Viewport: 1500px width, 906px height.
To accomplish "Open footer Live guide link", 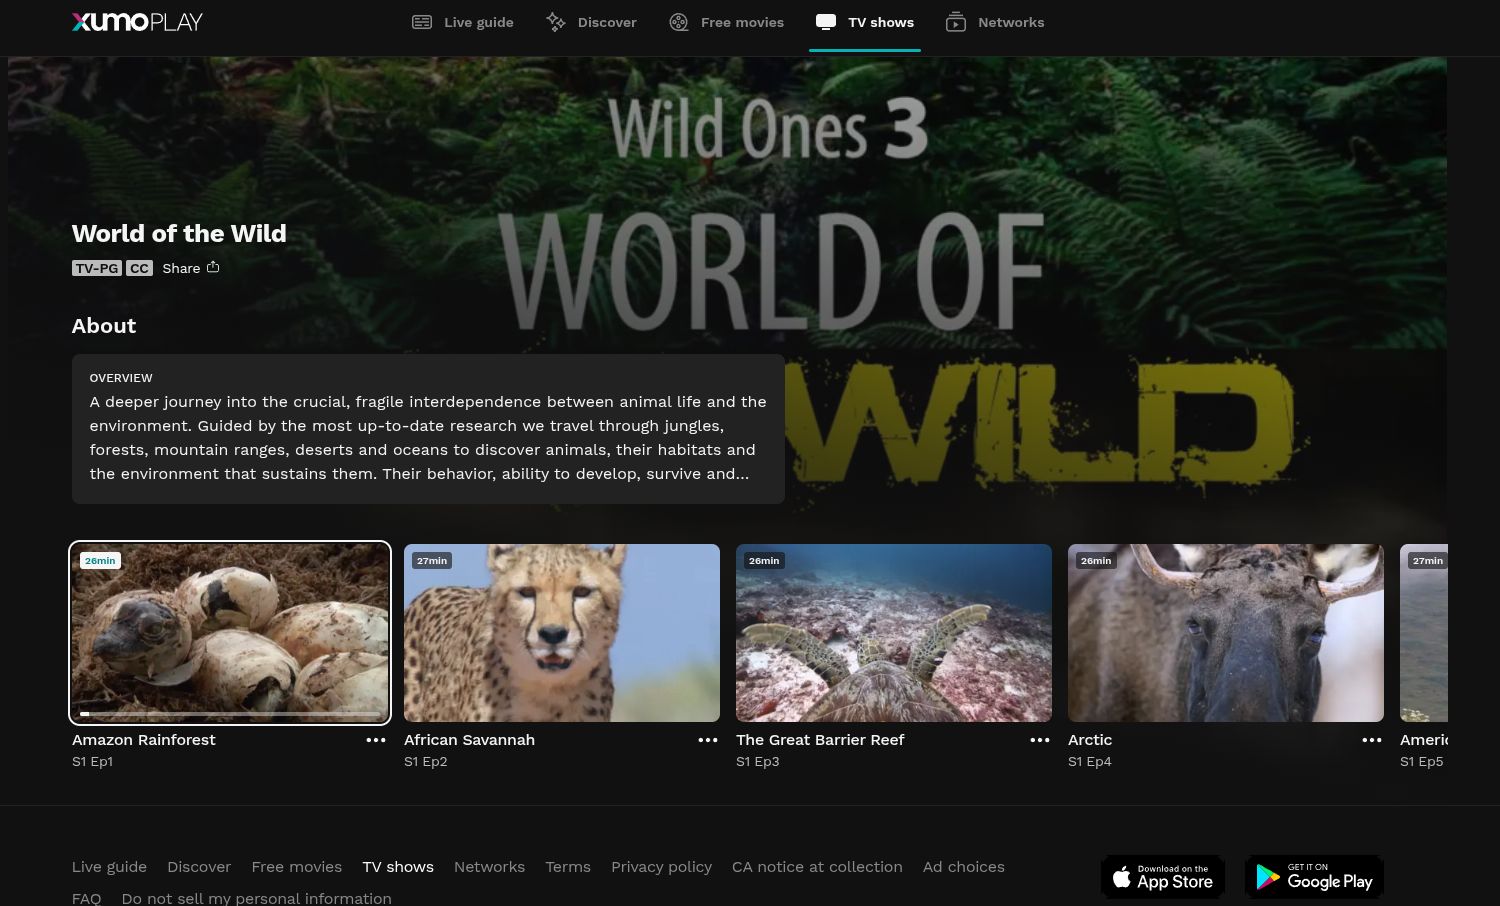I will point(109,867).
